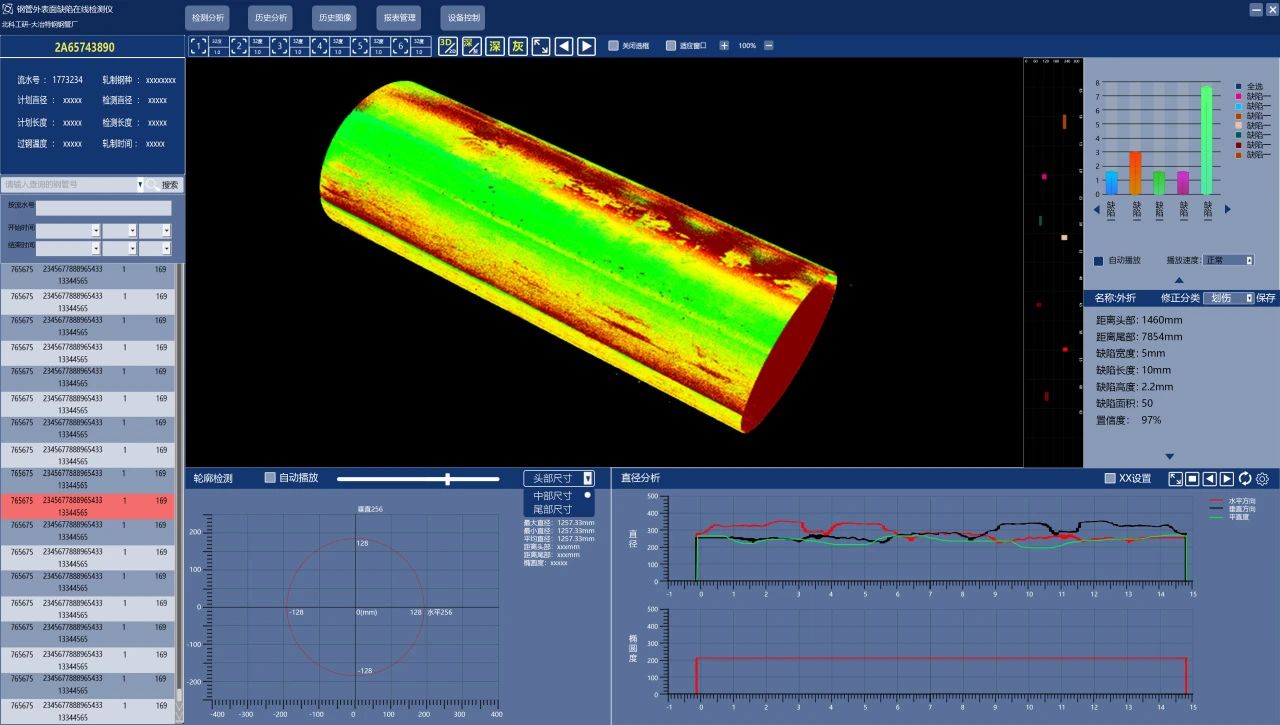Image resolution: width=1280 pixels, height=725 pixels.
Task: Select the 灰 grayscale view icon
Action: 517,46
